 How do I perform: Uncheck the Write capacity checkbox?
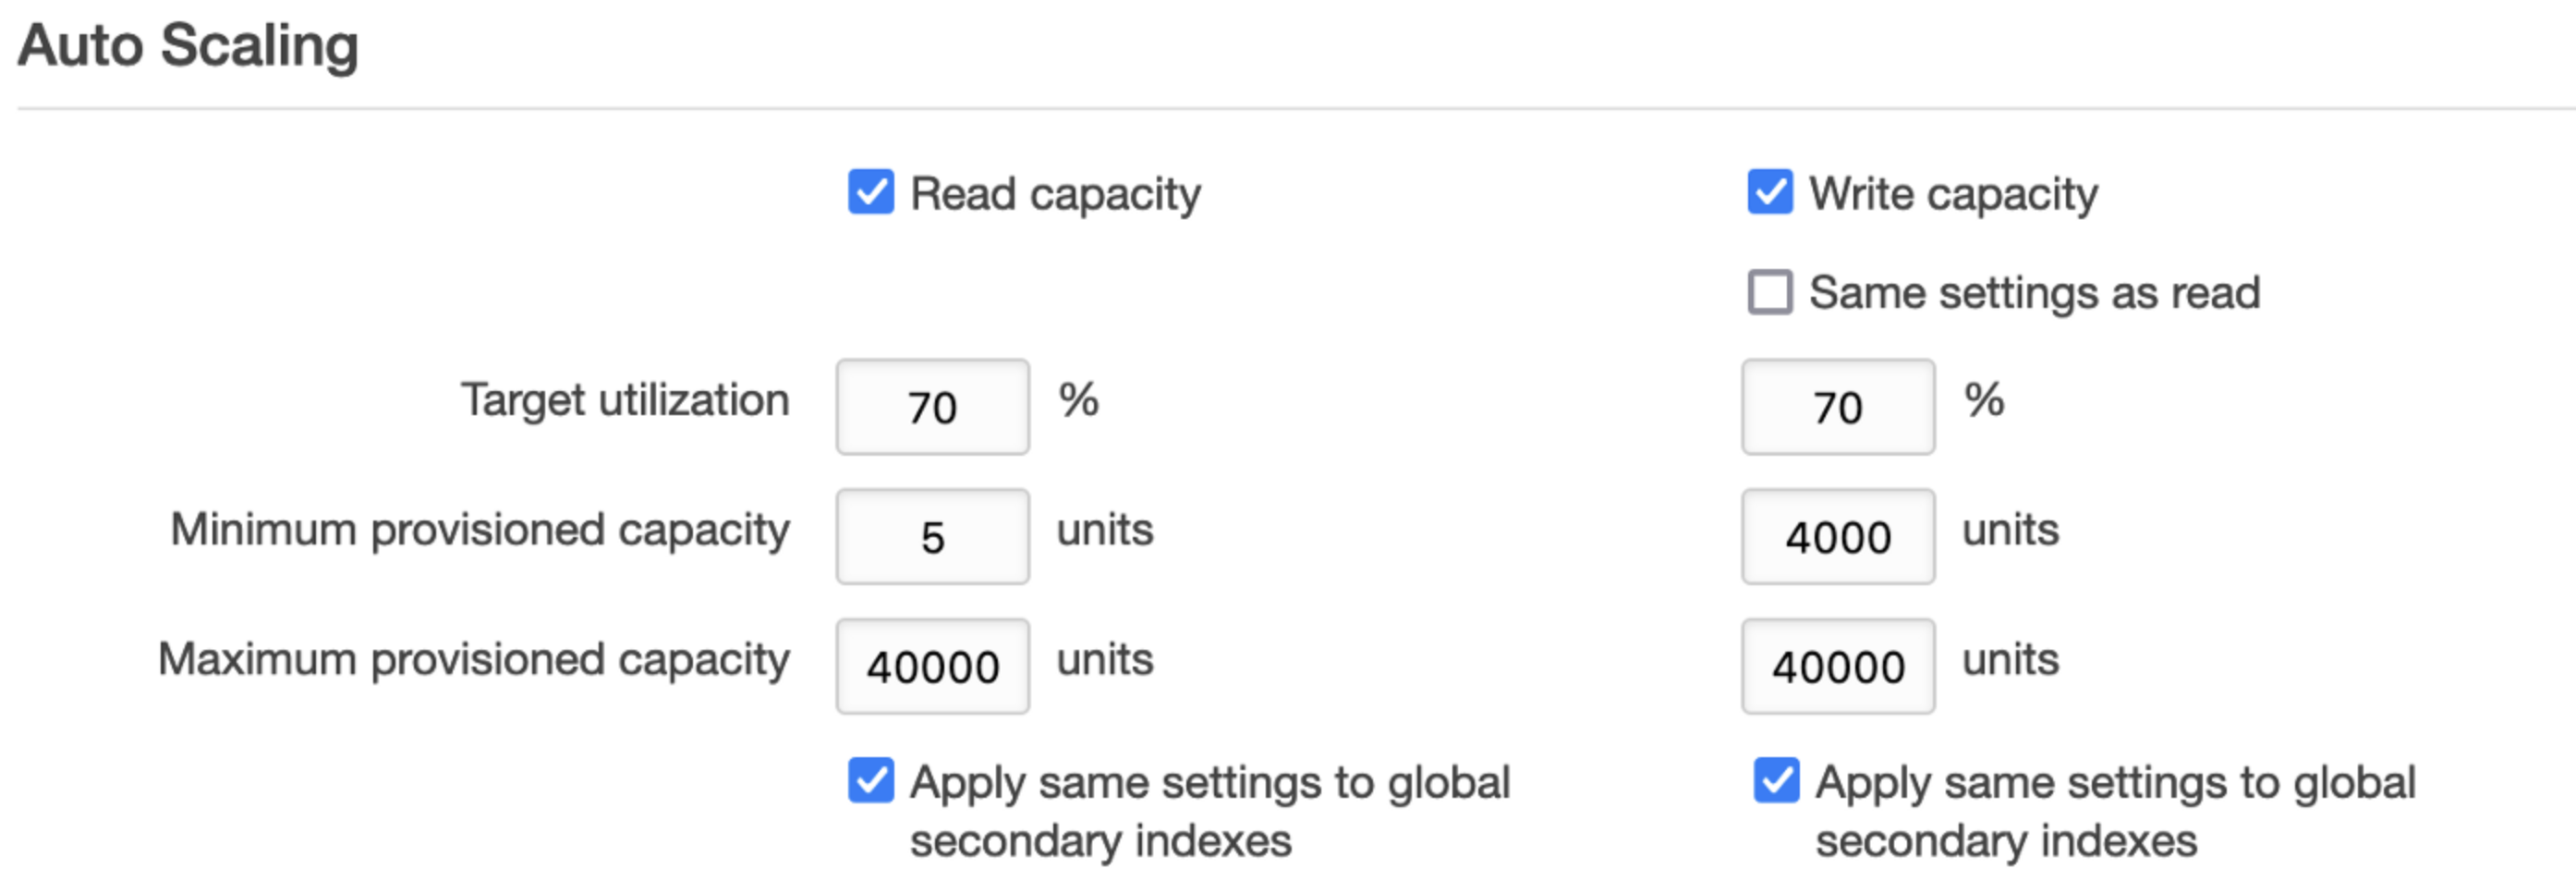point(1769,192)
